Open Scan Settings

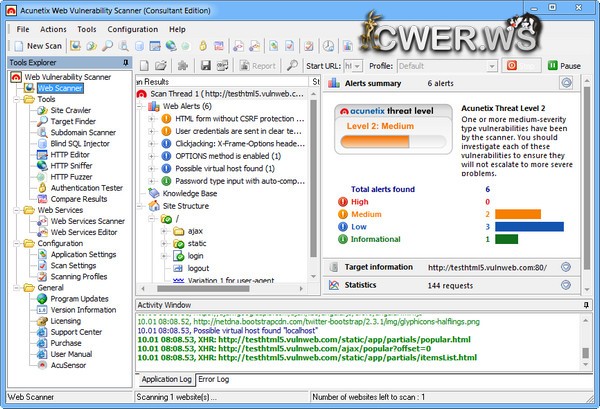coord(73,266)
